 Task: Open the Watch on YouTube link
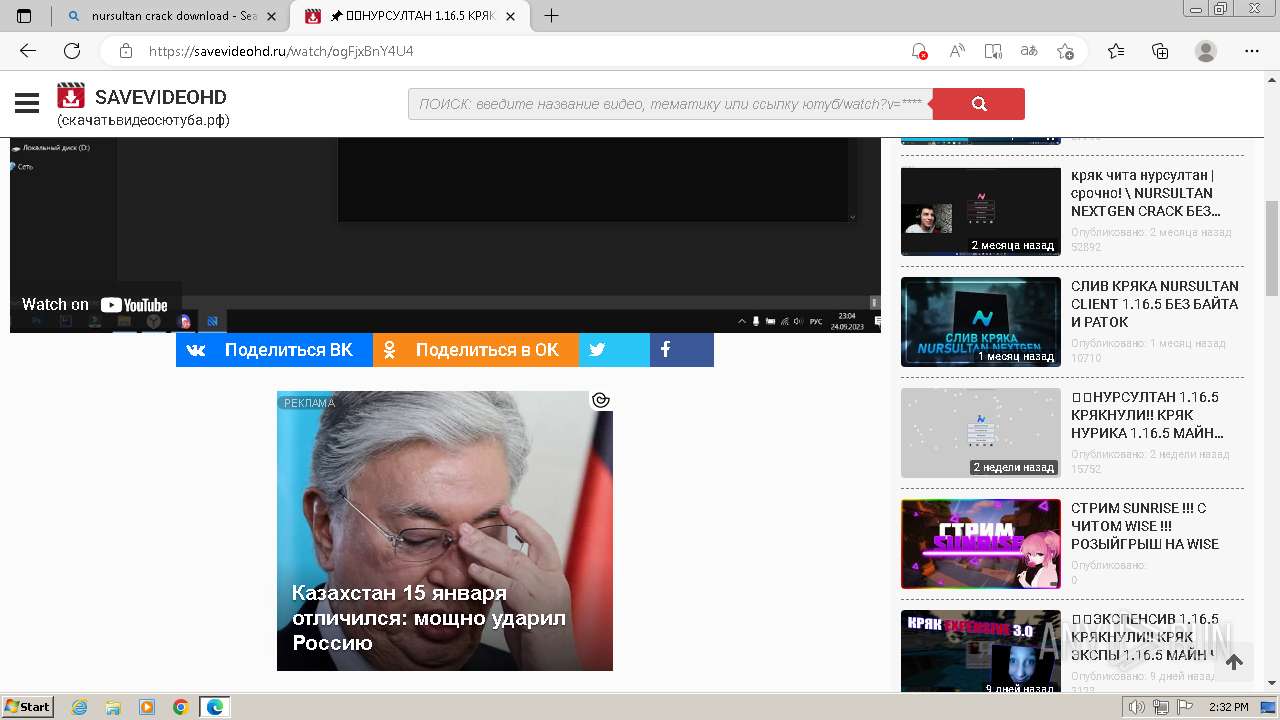[x=95, y=305]
